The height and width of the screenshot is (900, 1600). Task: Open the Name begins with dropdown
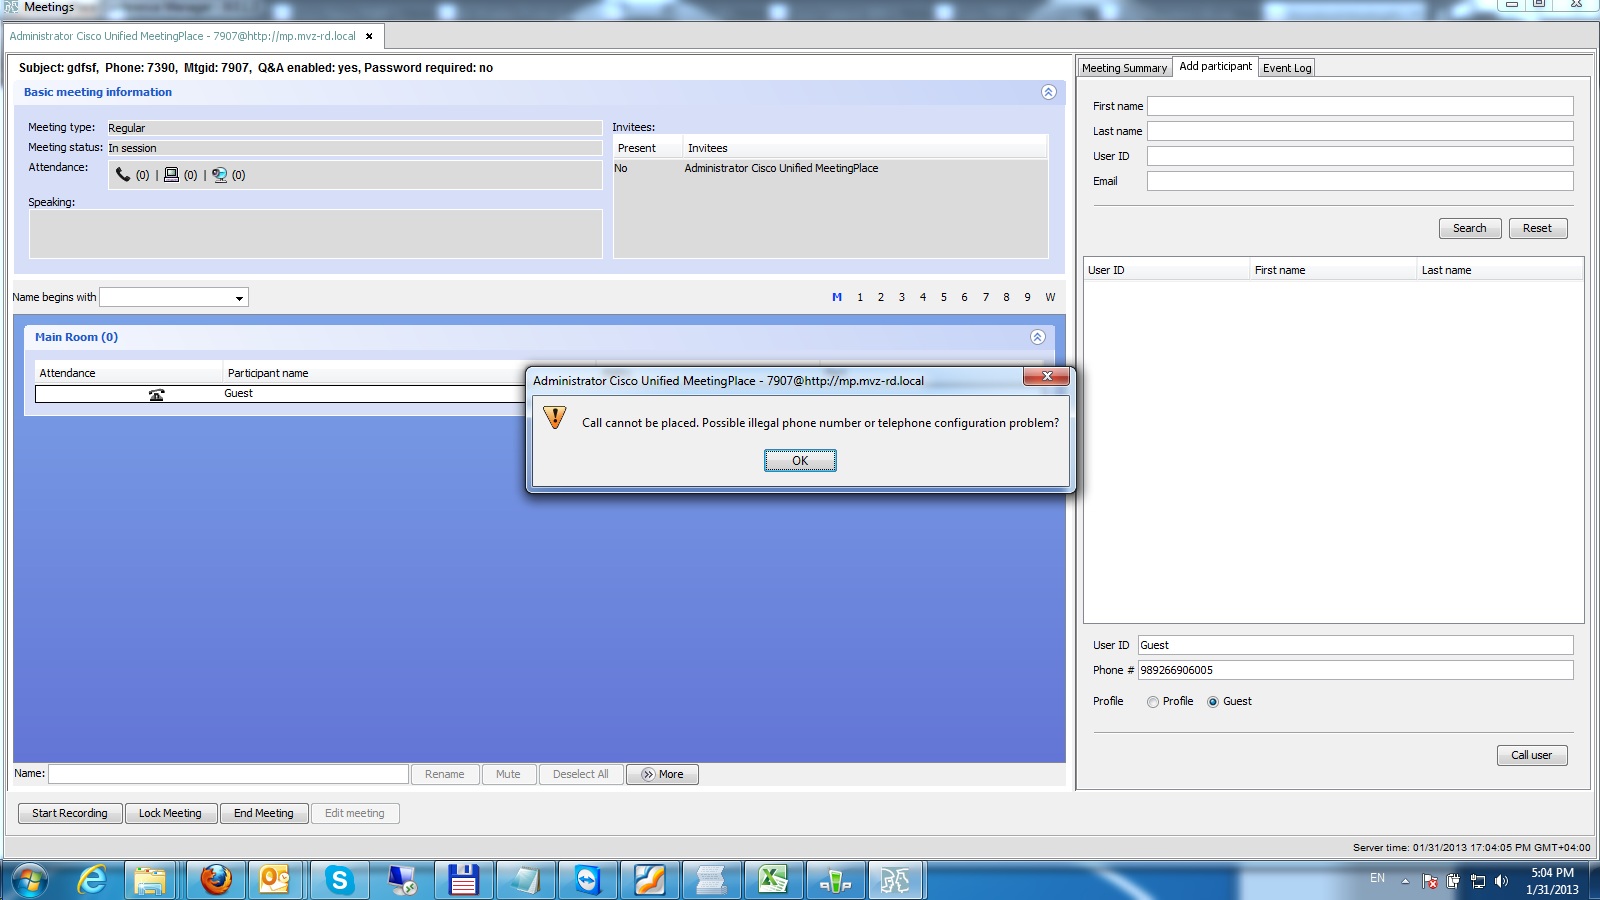pos(239,298)
